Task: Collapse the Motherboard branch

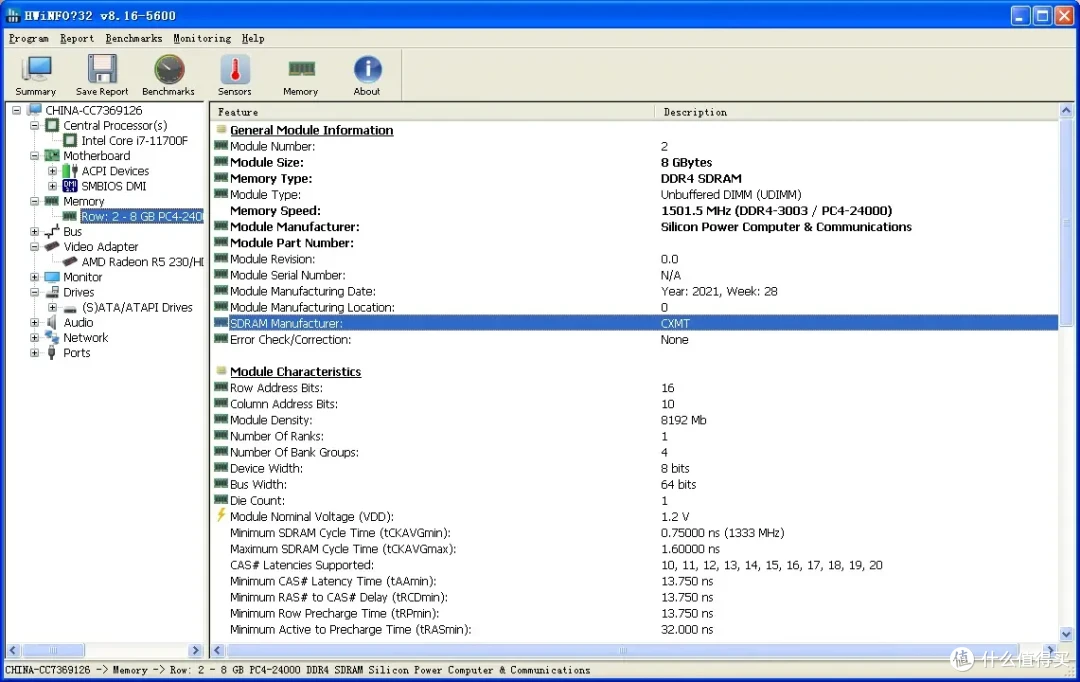Action: pos(34,155)
